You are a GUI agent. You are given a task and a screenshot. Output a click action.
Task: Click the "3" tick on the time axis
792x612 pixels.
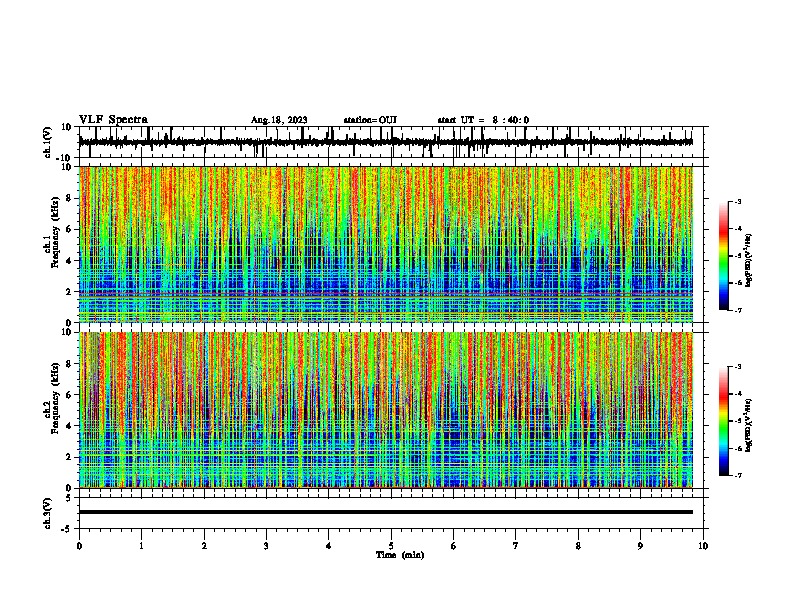pos(266,546)
